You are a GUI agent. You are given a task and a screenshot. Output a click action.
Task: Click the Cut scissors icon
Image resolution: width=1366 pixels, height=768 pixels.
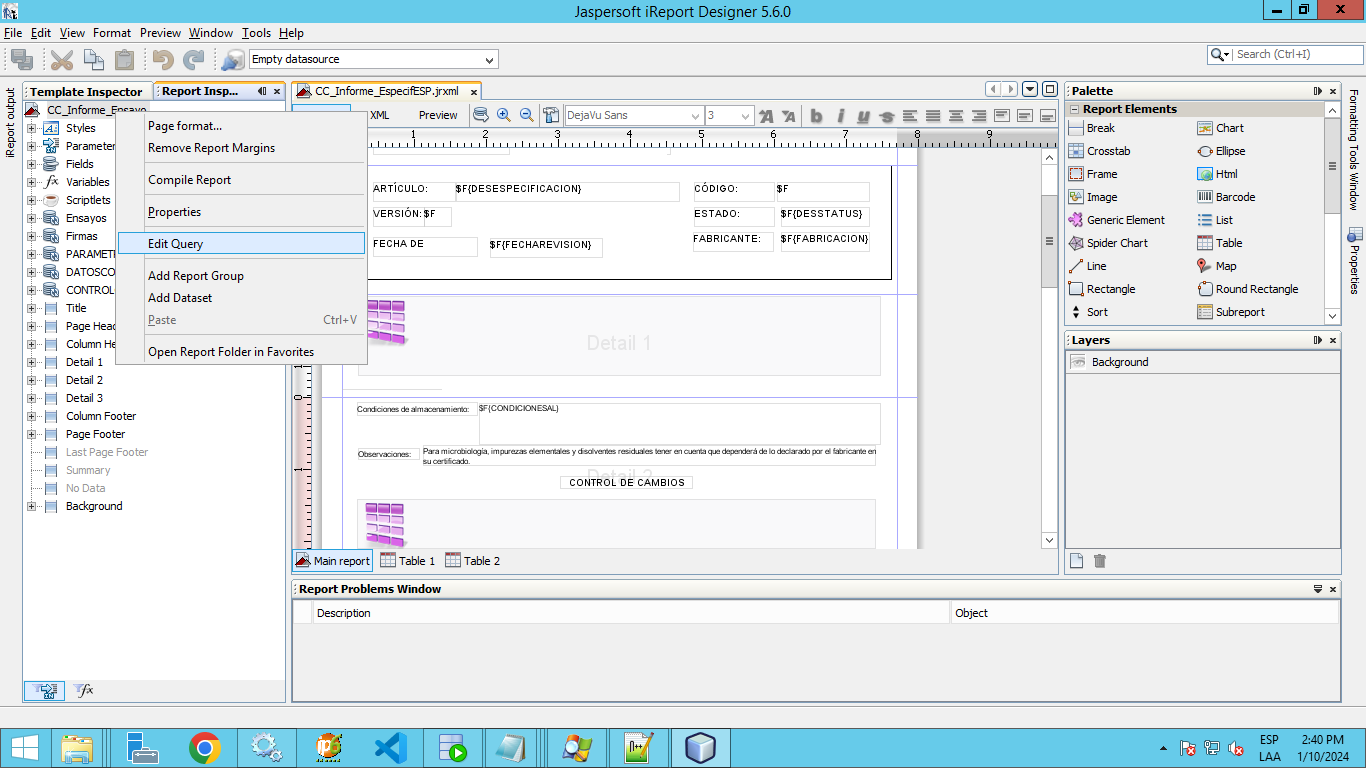[x=62, y=59]
